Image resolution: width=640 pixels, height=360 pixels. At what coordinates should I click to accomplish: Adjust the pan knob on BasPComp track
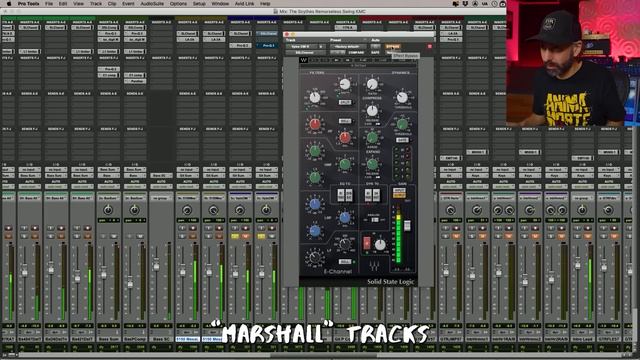(134, 210)
